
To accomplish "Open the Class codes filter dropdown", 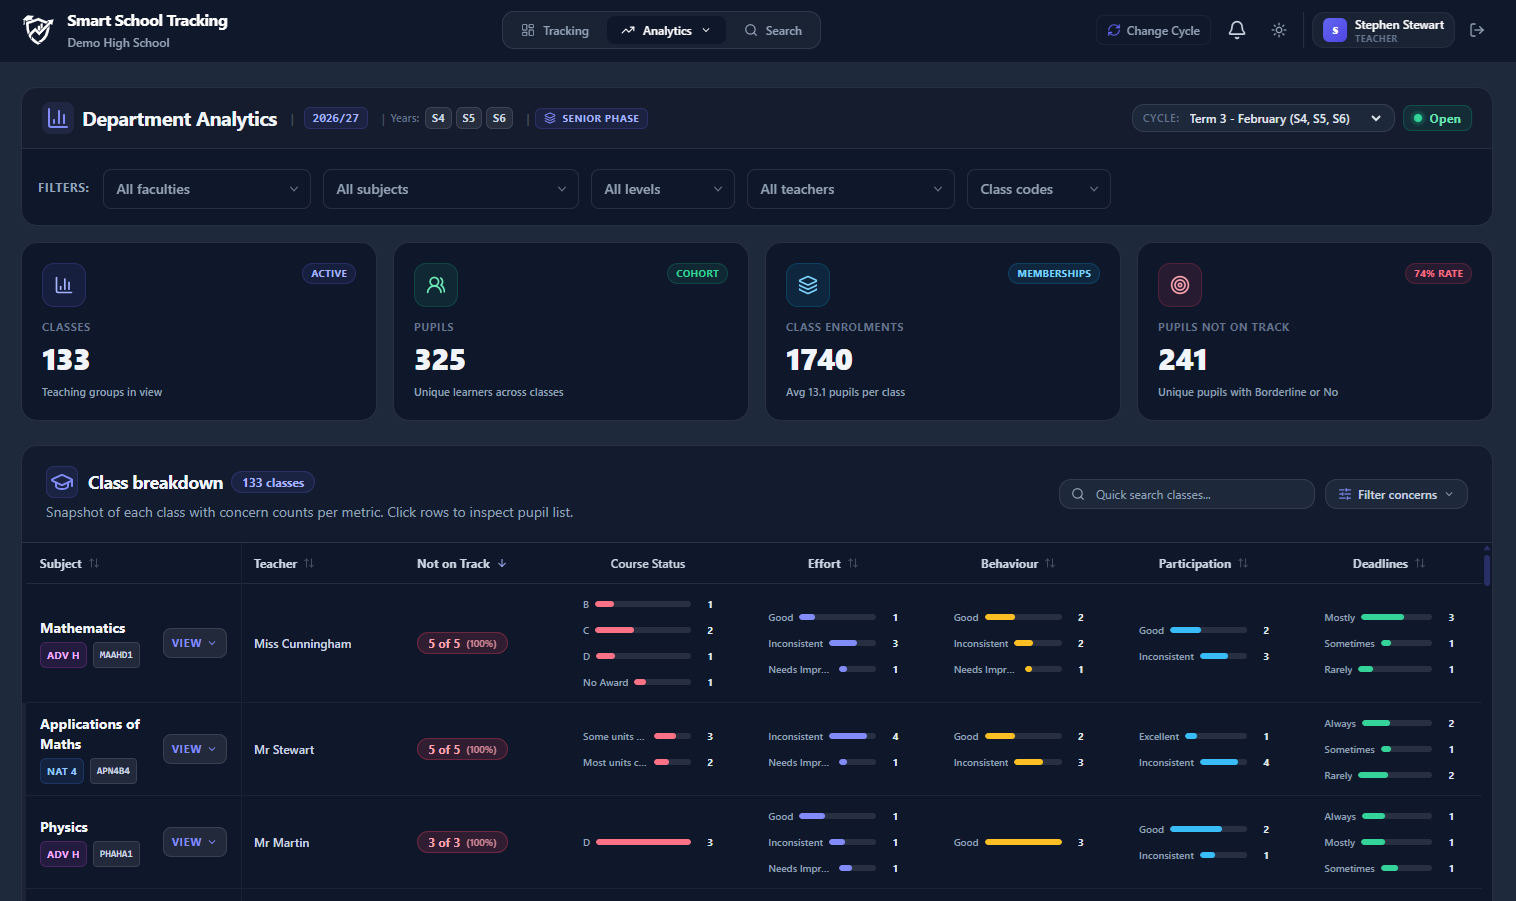I will coord(1039,189).
